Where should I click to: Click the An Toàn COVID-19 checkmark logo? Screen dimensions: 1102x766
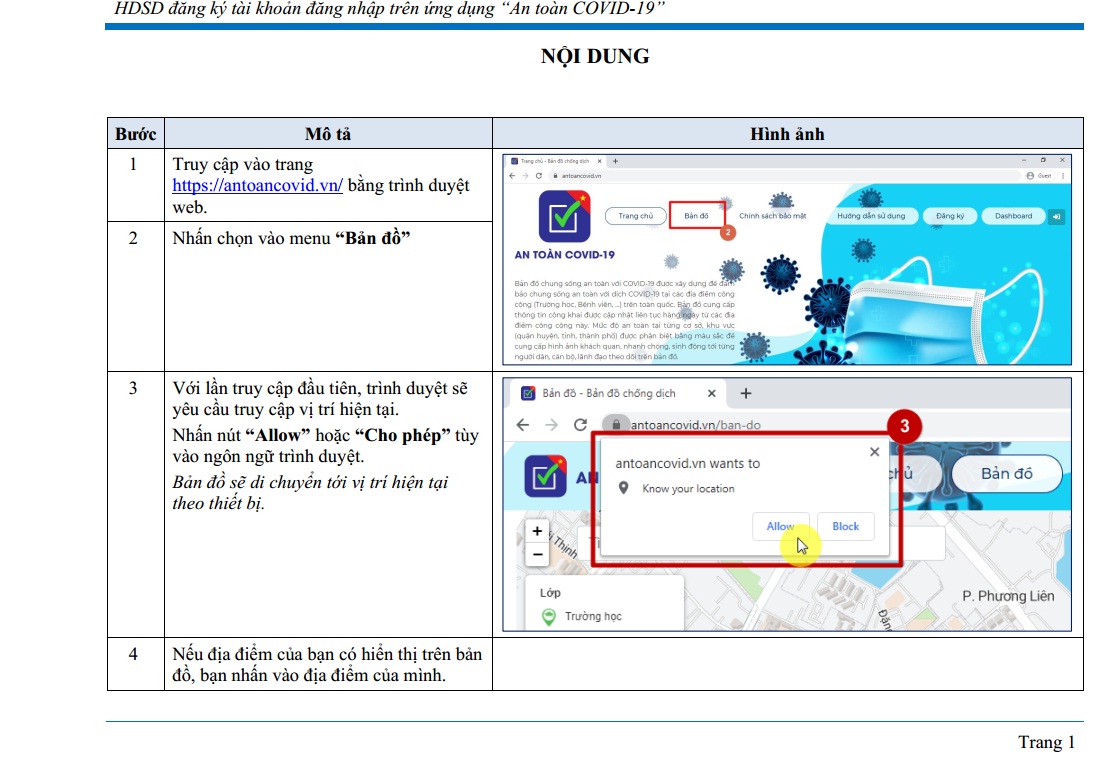pyautogui.click(x=564, y=216)
